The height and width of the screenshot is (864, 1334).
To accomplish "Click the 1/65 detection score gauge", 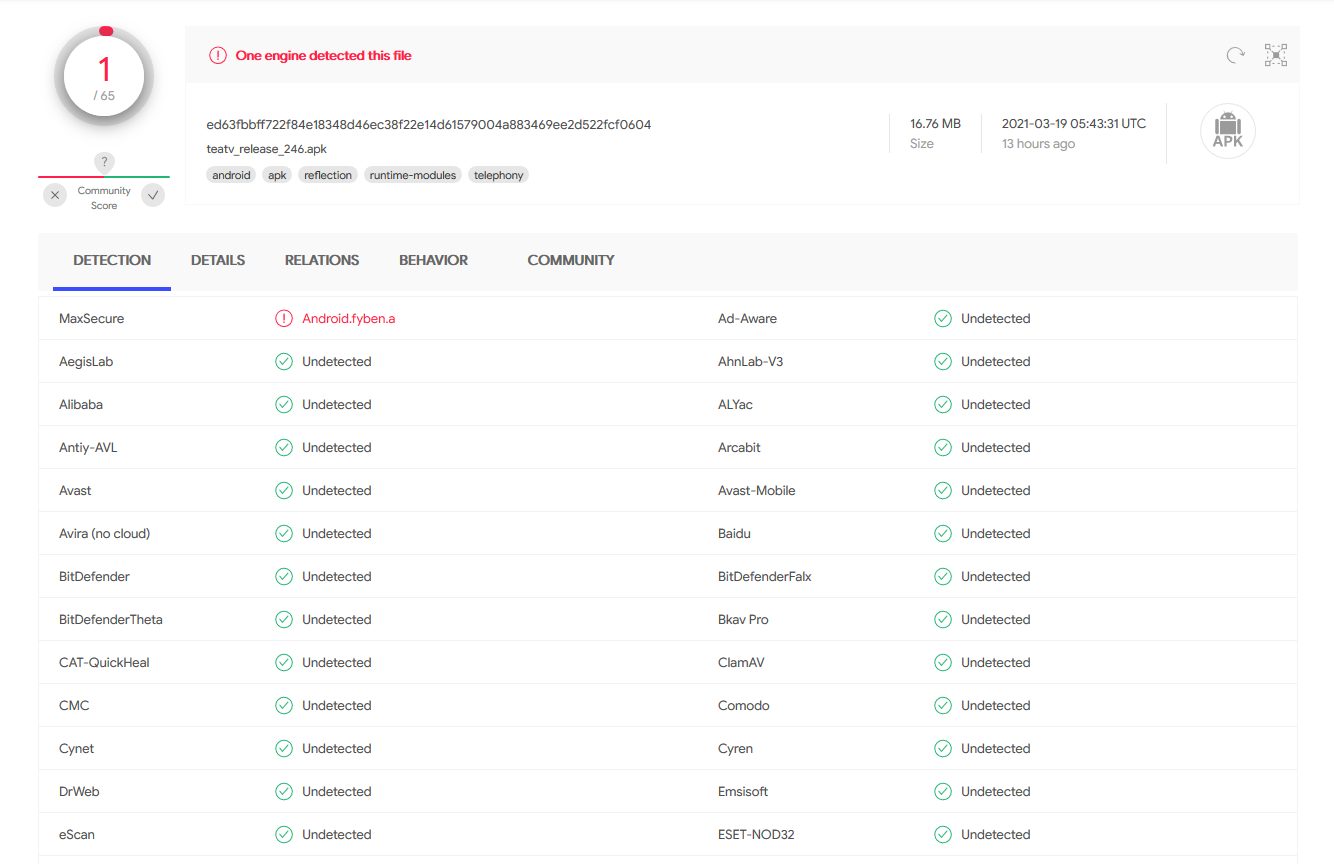I will pyautogui.click(x=104, y=76).
